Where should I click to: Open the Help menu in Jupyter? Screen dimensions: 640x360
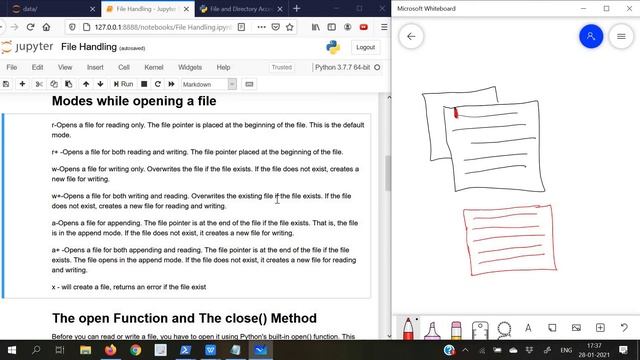[x=223, y=67]
